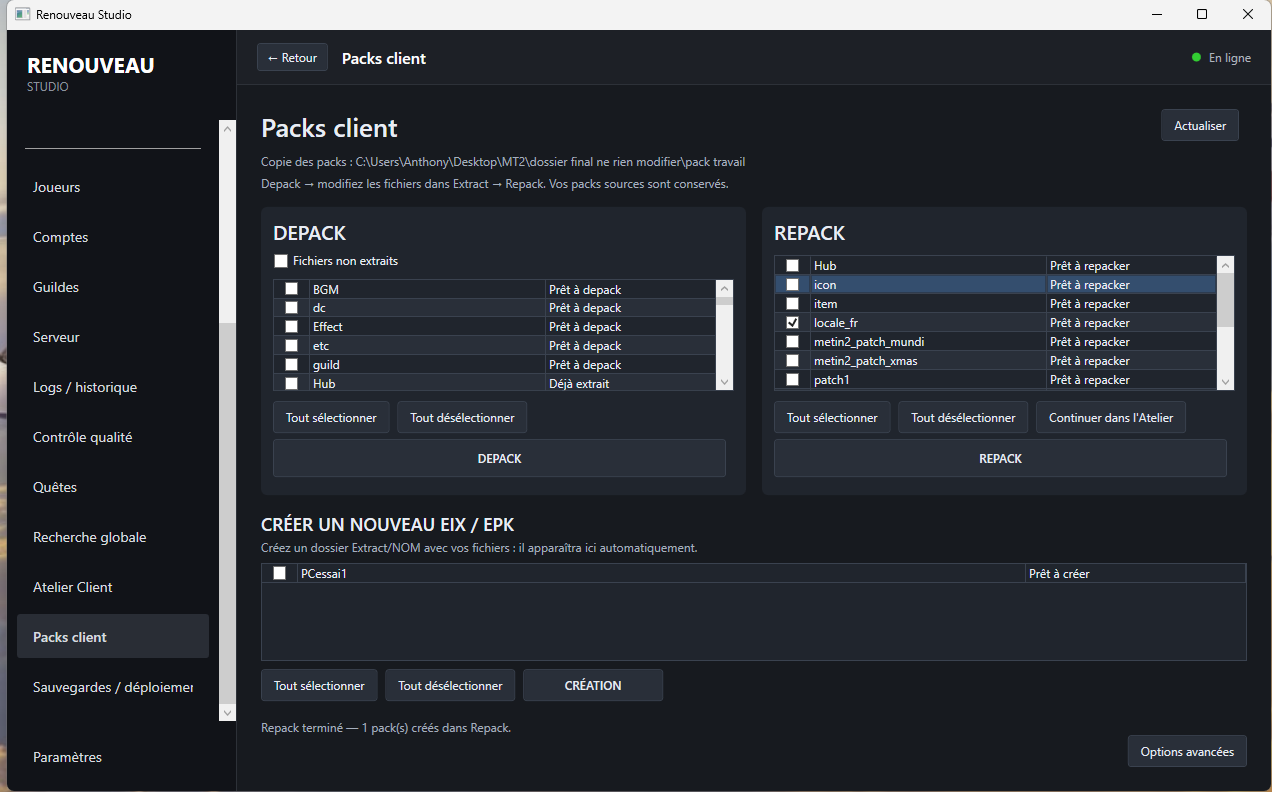This screenshot has width=1272, height=792.
Task: Open Options avancées
Action: tap(1187, 752)
